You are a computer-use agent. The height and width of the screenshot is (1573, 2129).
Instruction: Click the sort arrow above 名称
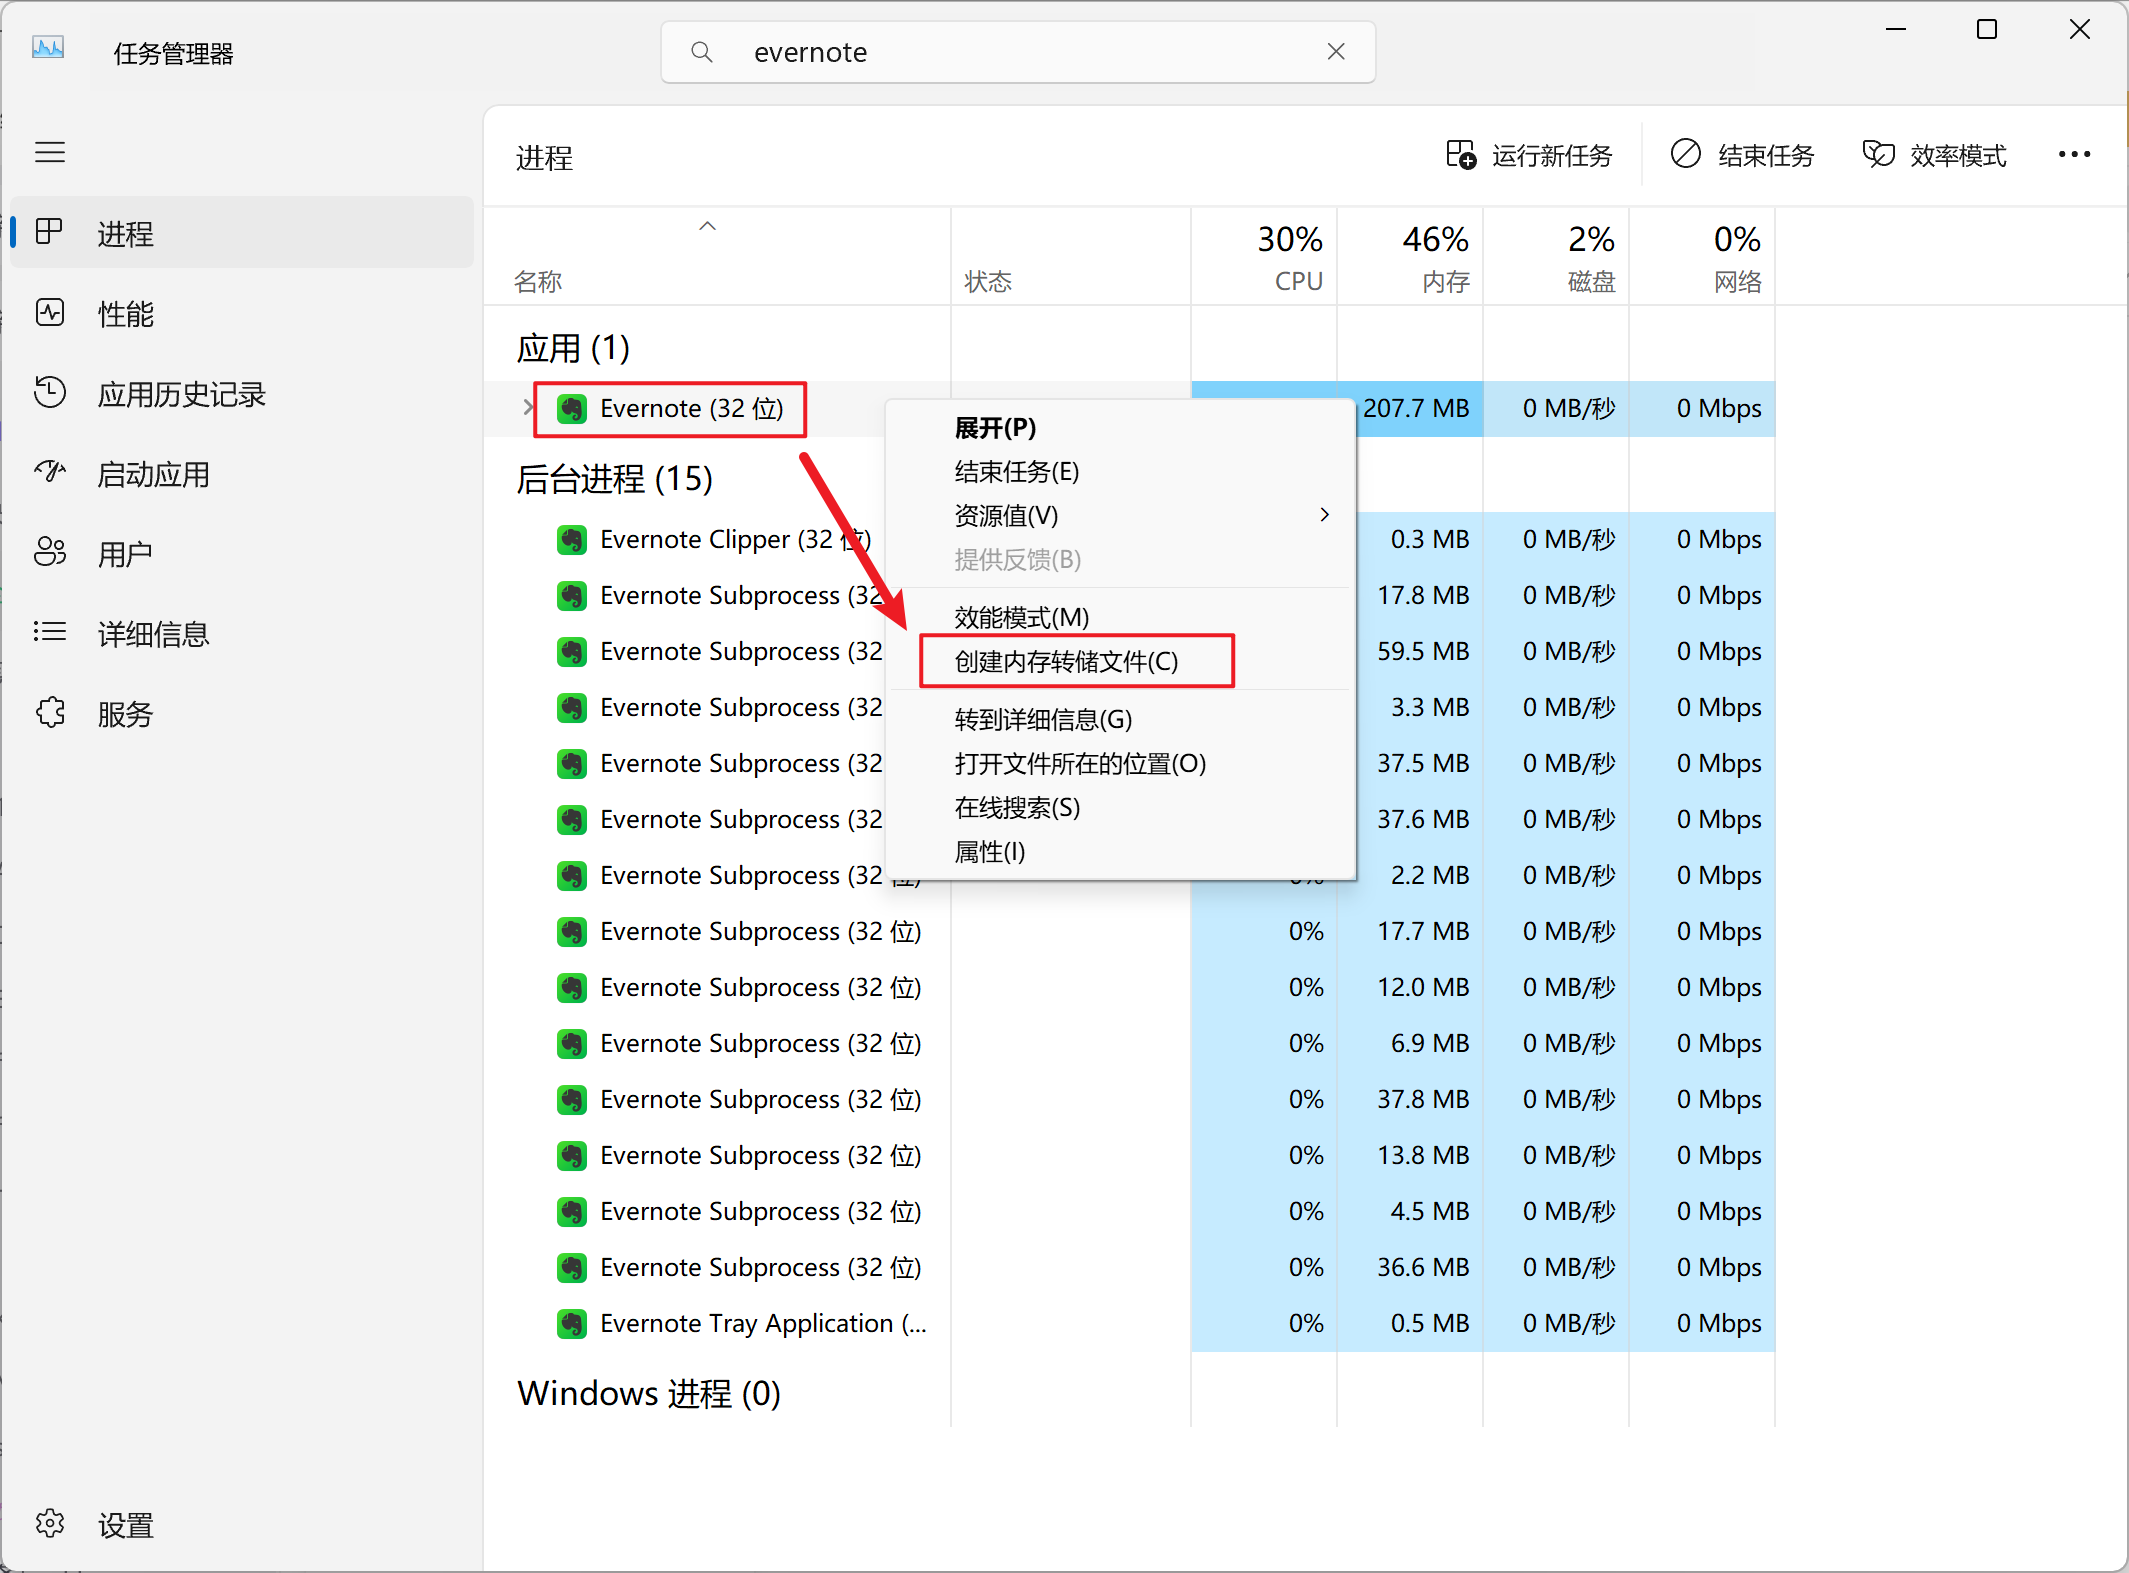707,226
